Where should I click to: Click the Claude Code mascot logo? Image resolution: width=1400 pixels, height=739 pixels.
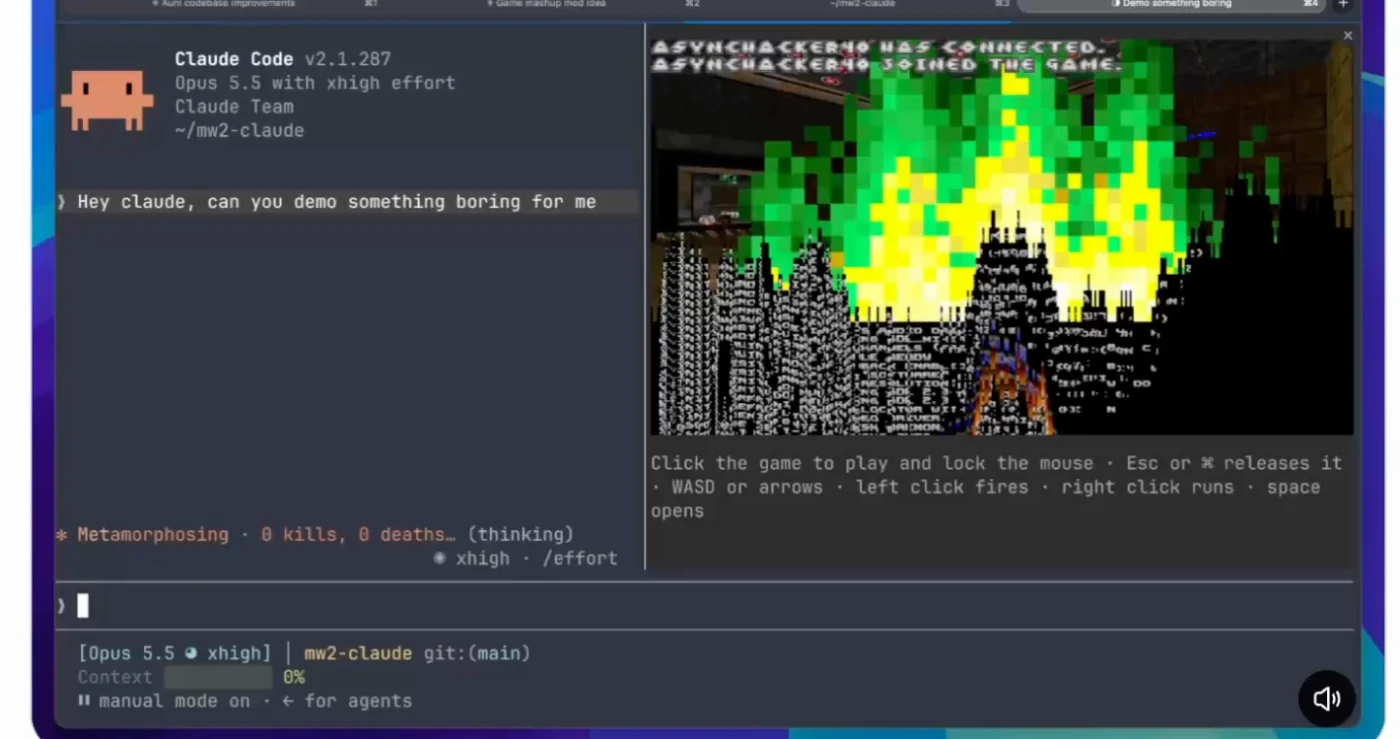[x=107, y=101]
